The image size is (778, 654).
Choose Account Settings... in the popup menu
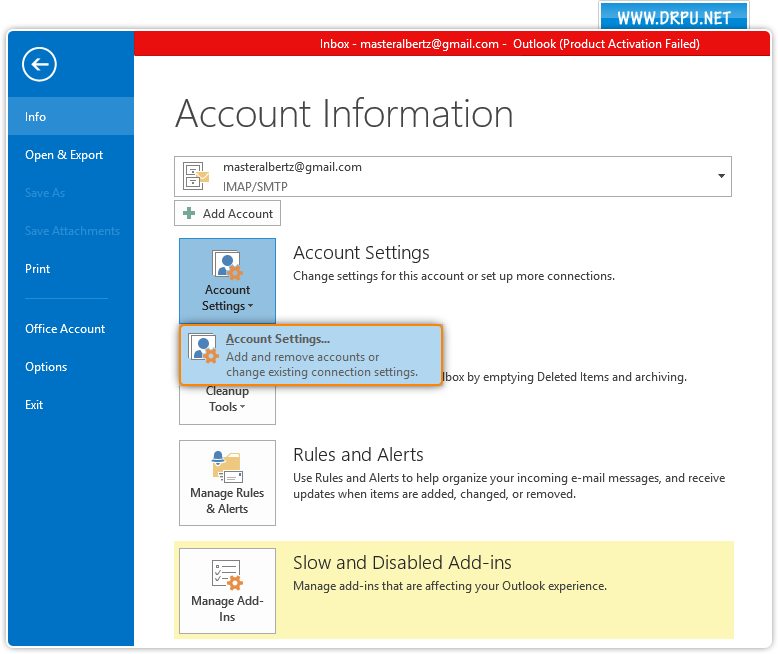point(311,355)
